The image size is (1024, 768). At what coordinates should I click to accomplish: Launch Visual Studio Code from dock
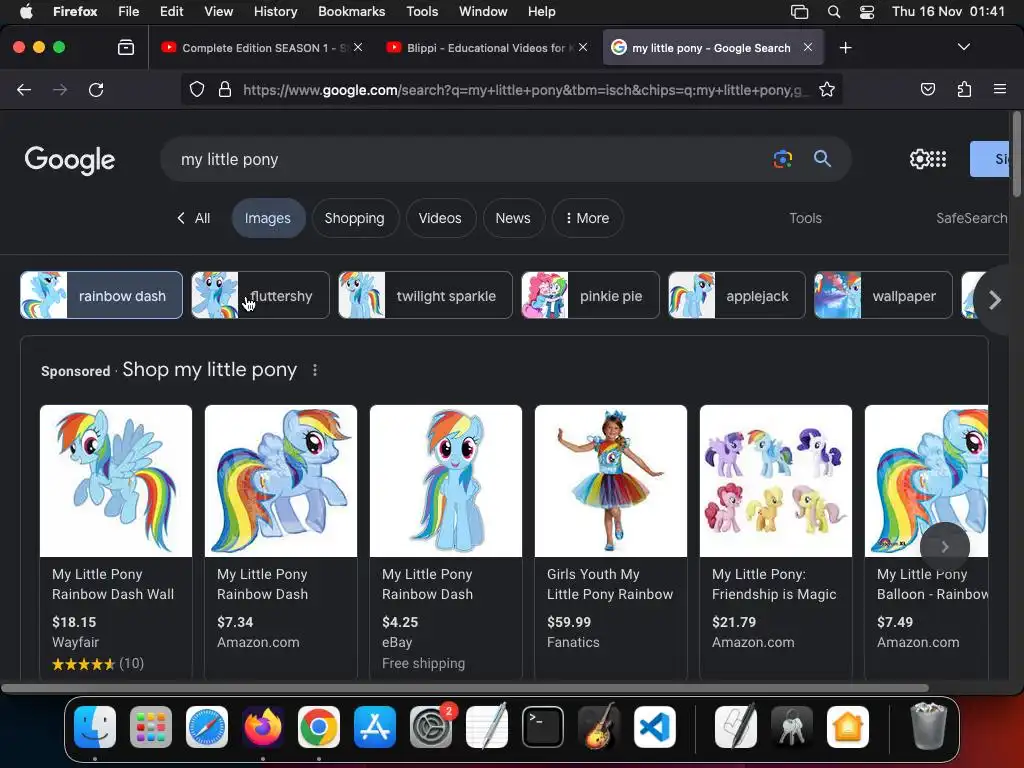(x=654, y=727)
